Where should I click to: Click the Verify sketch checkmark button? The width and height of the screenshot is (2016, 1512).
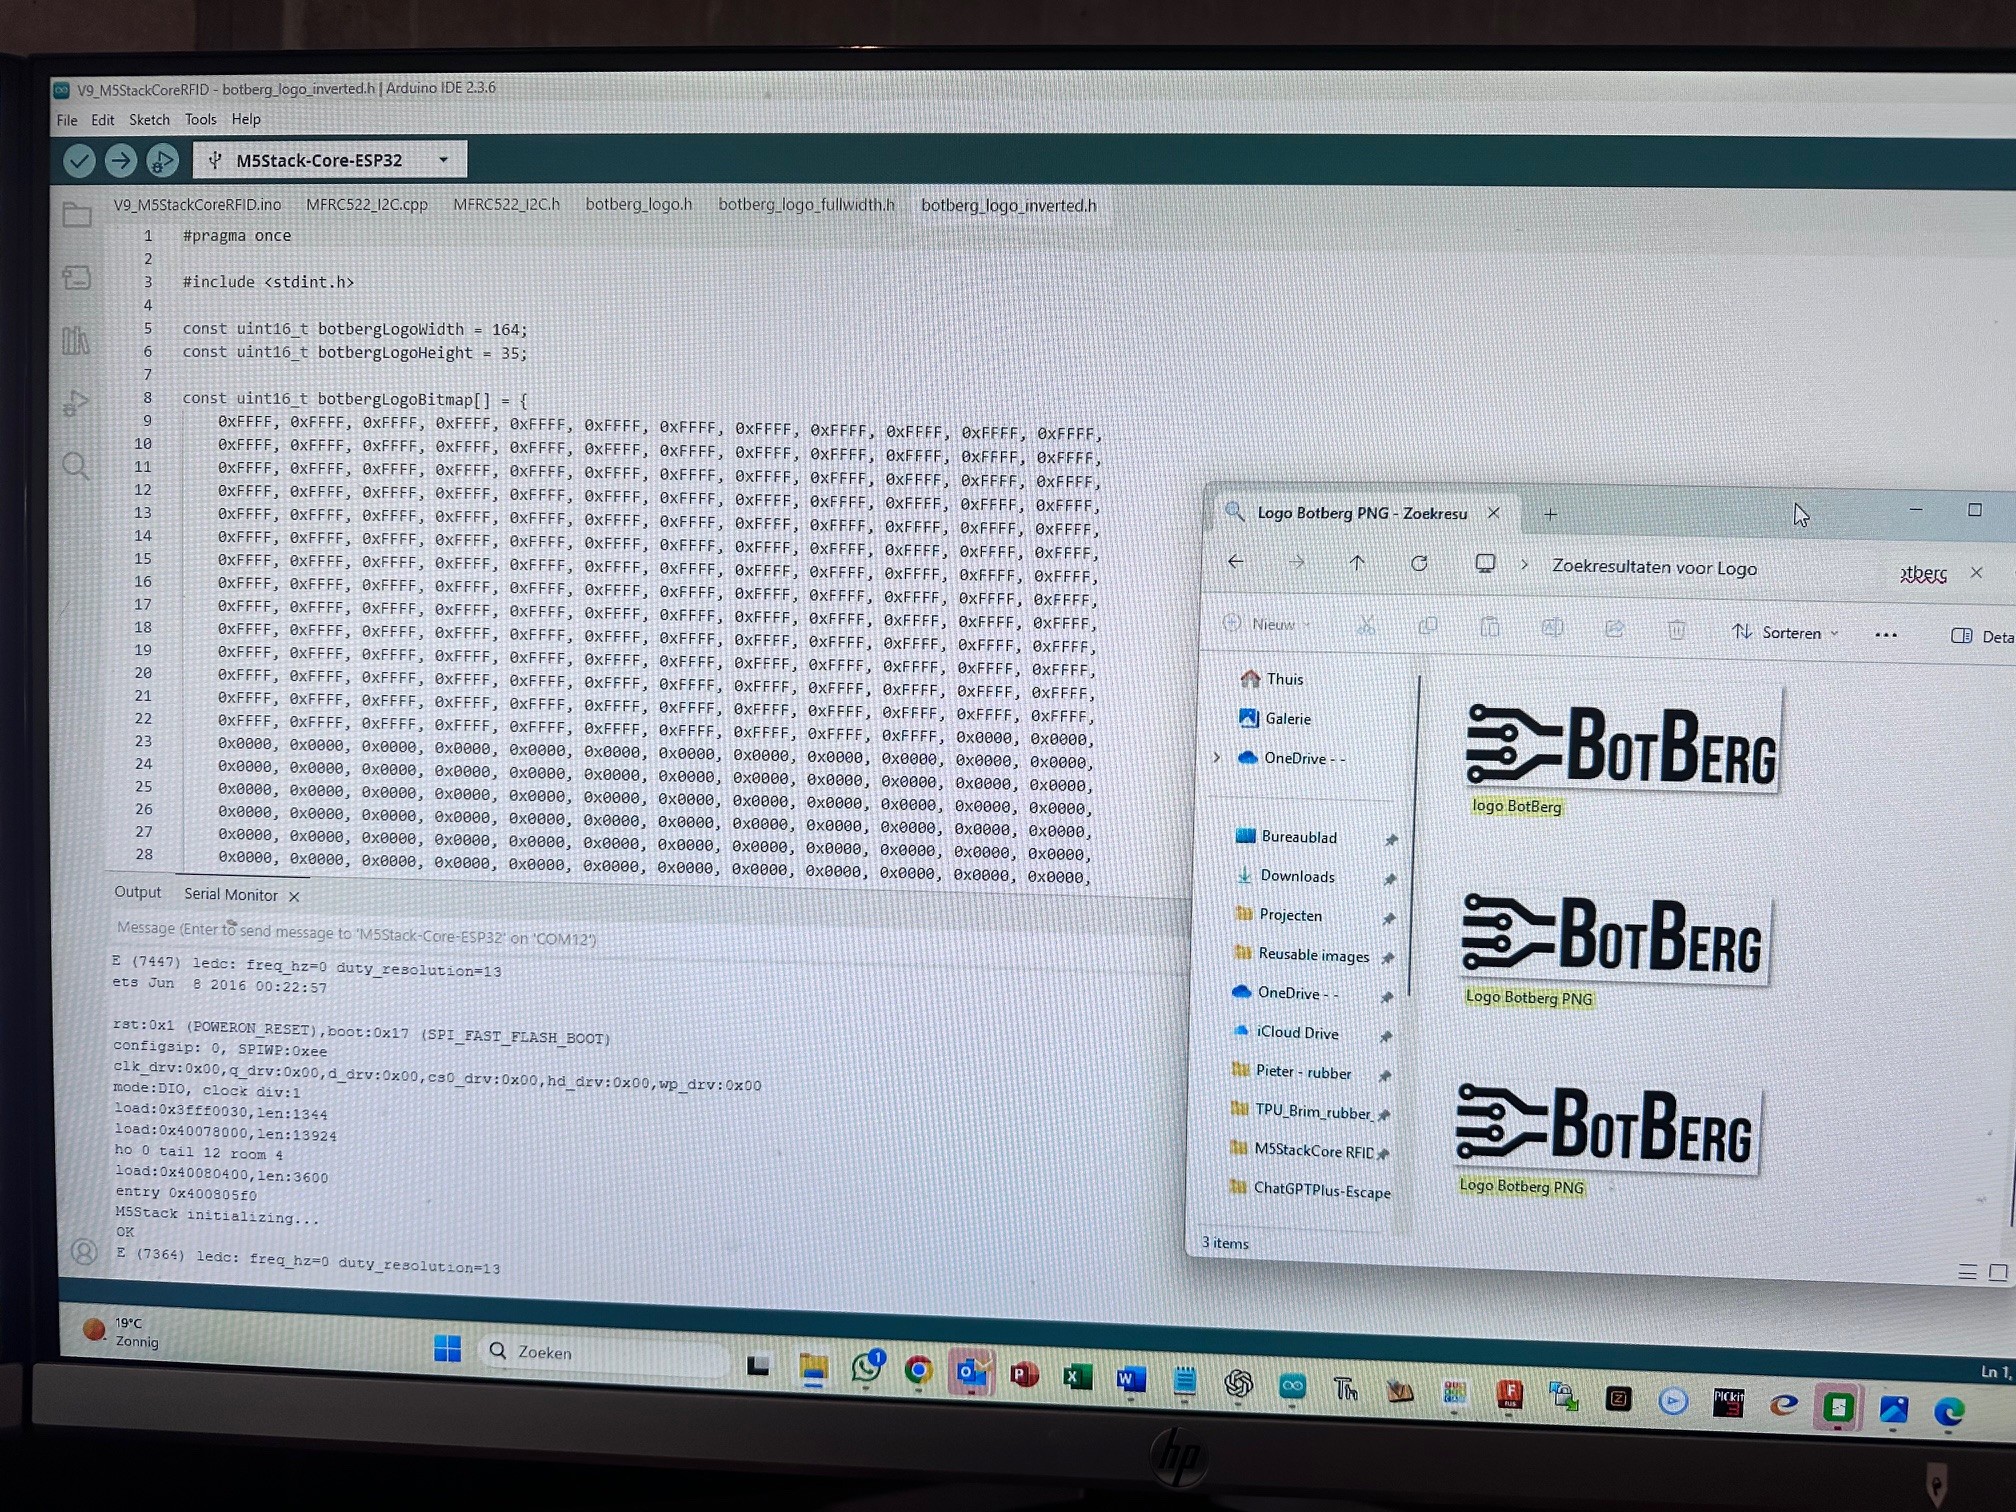click(x=79, y=160)
